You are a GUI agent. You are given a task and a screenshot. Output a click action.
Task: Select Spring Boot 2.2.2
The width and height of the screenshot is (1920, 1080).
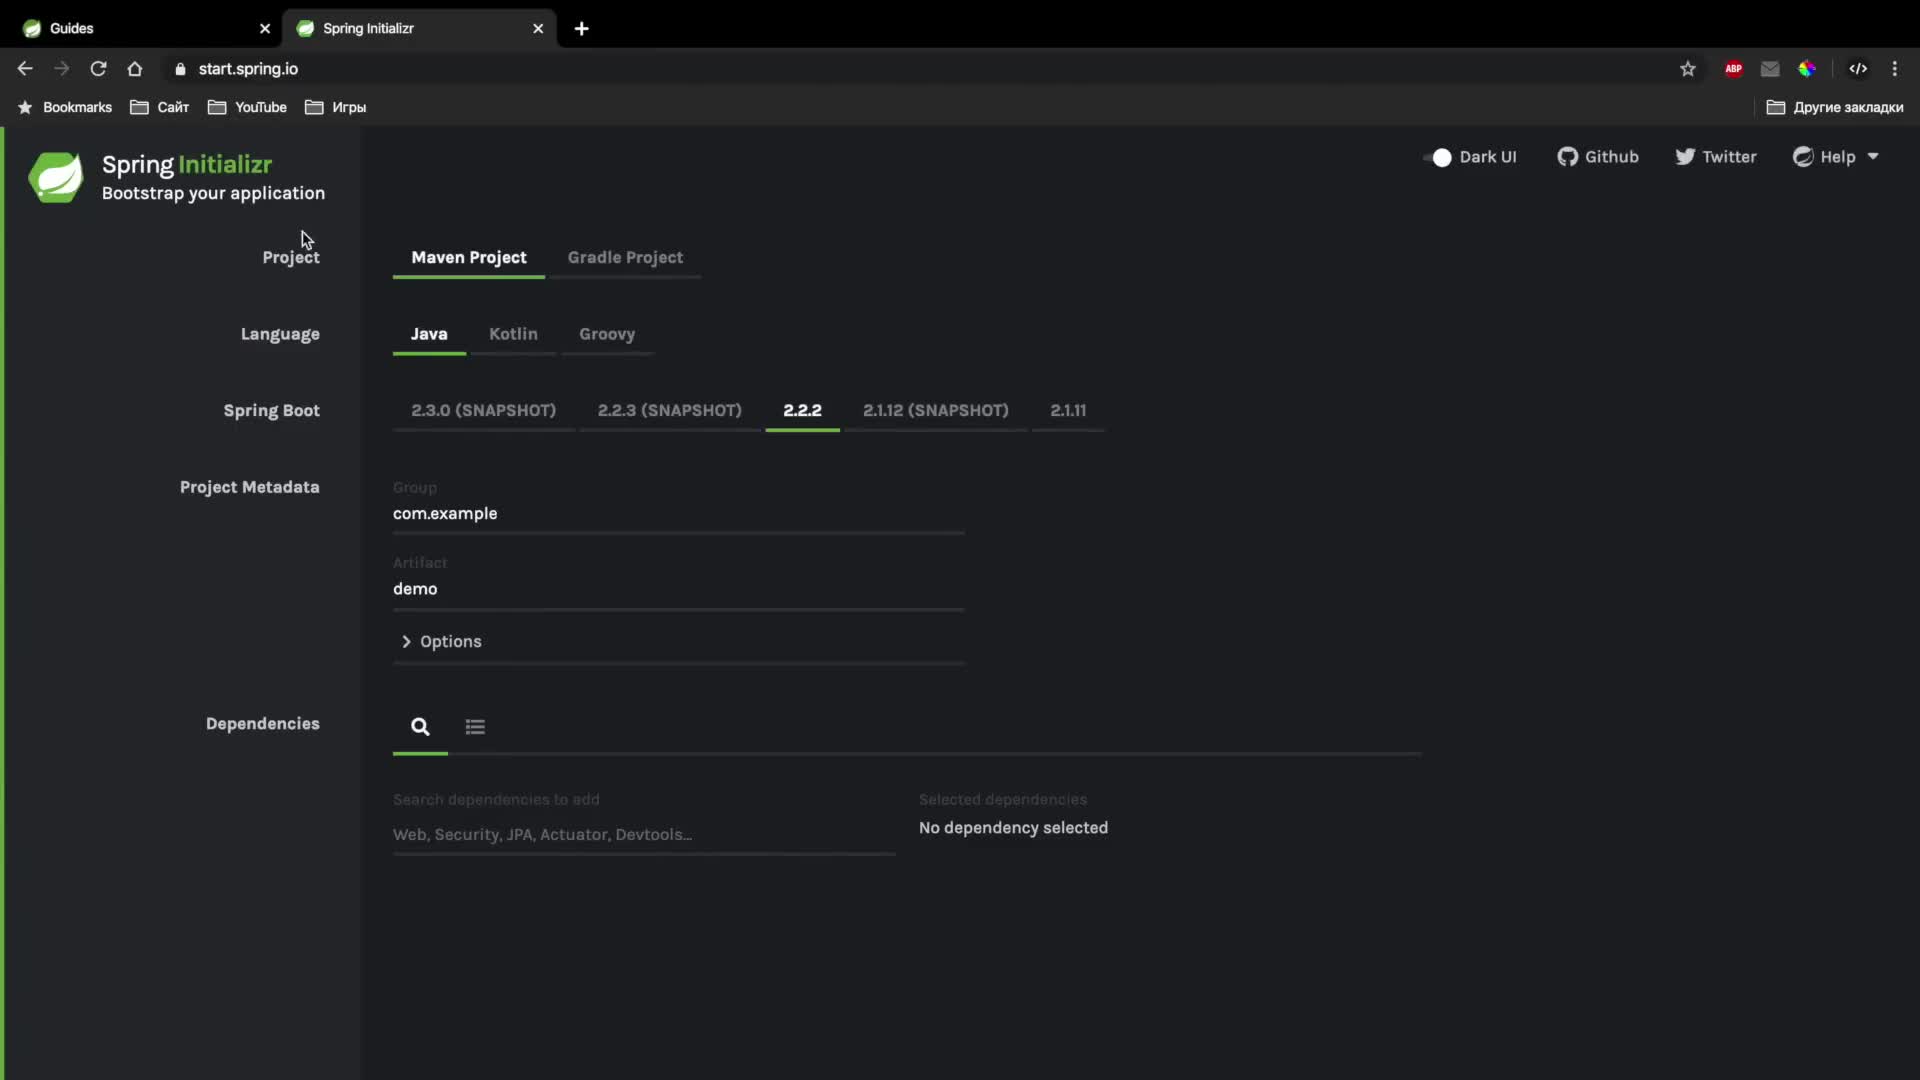point(802,410)
